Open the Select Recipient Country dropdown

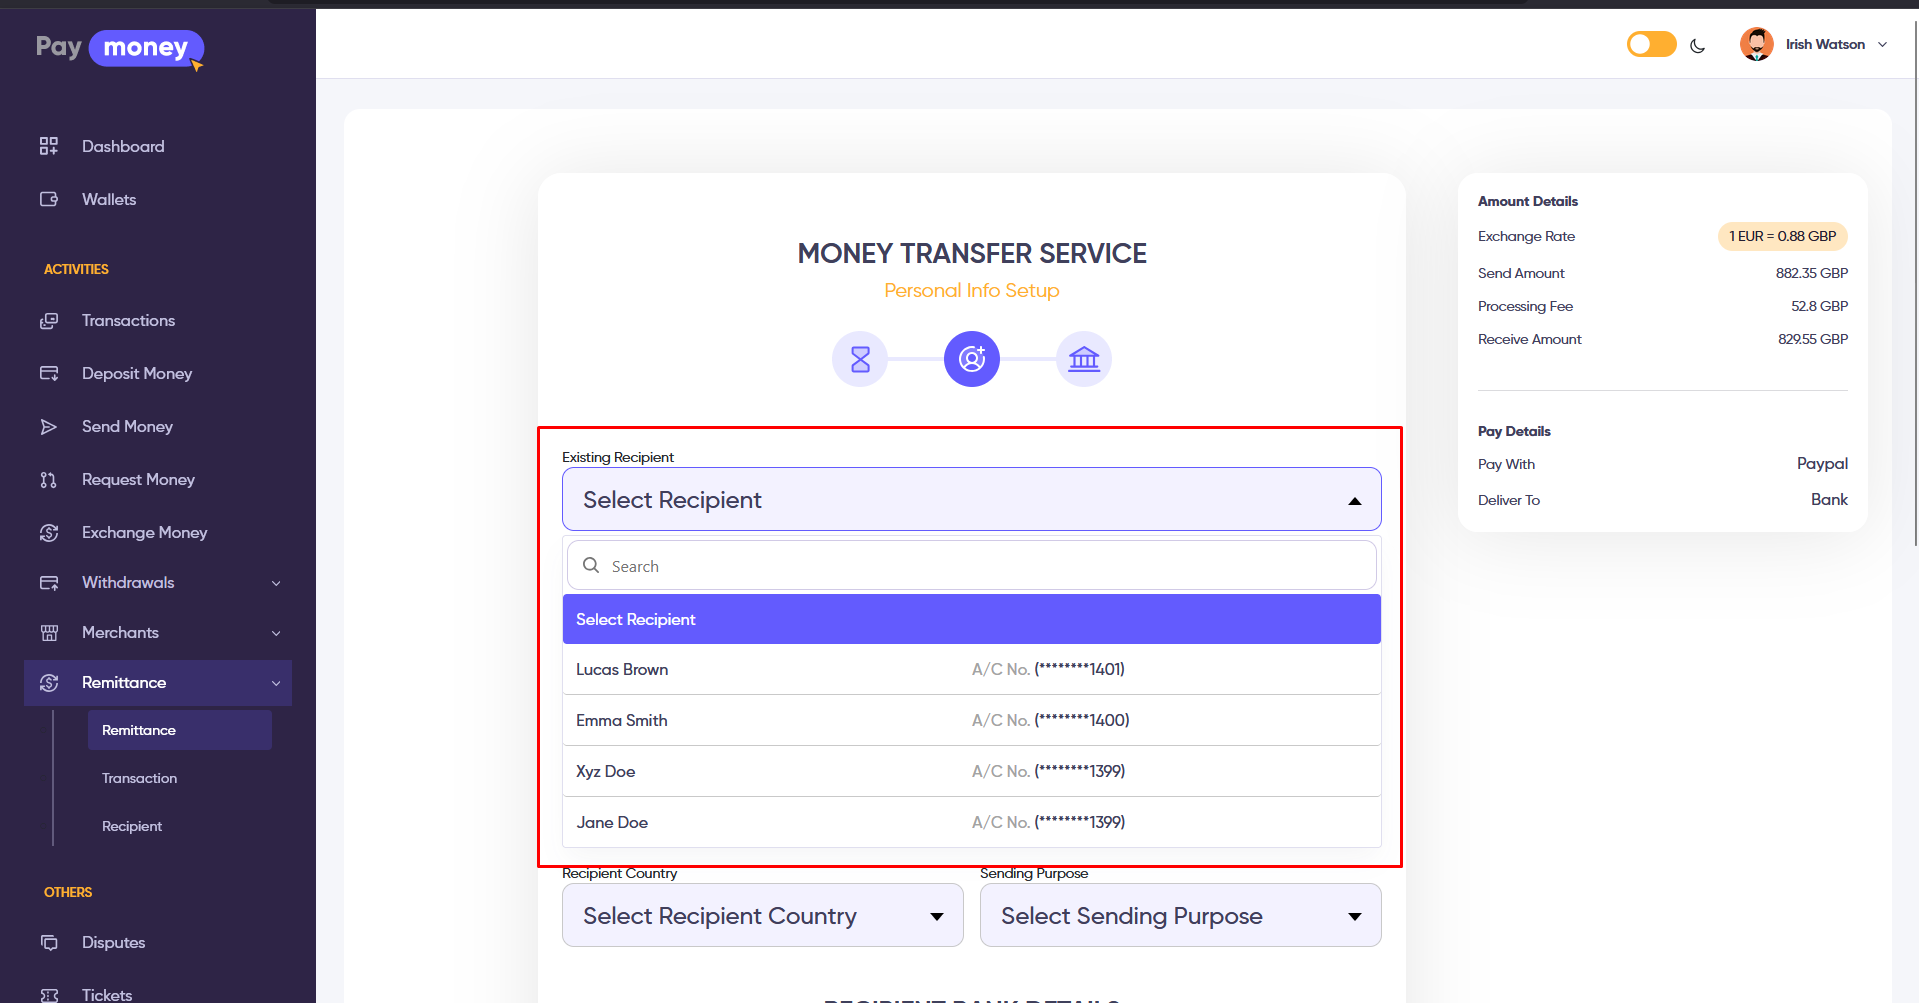coord(762,915)
